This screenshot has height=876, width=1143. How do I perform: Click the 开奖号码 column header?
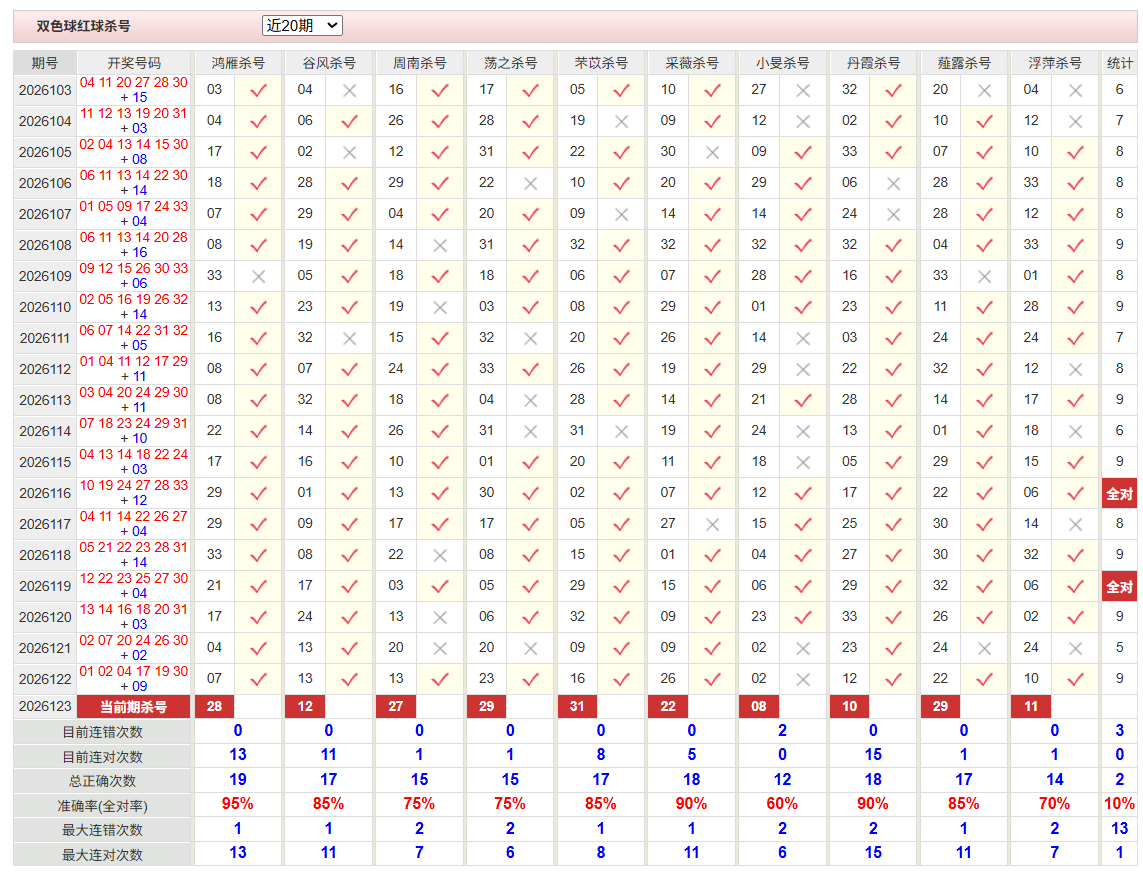point(134,63)
